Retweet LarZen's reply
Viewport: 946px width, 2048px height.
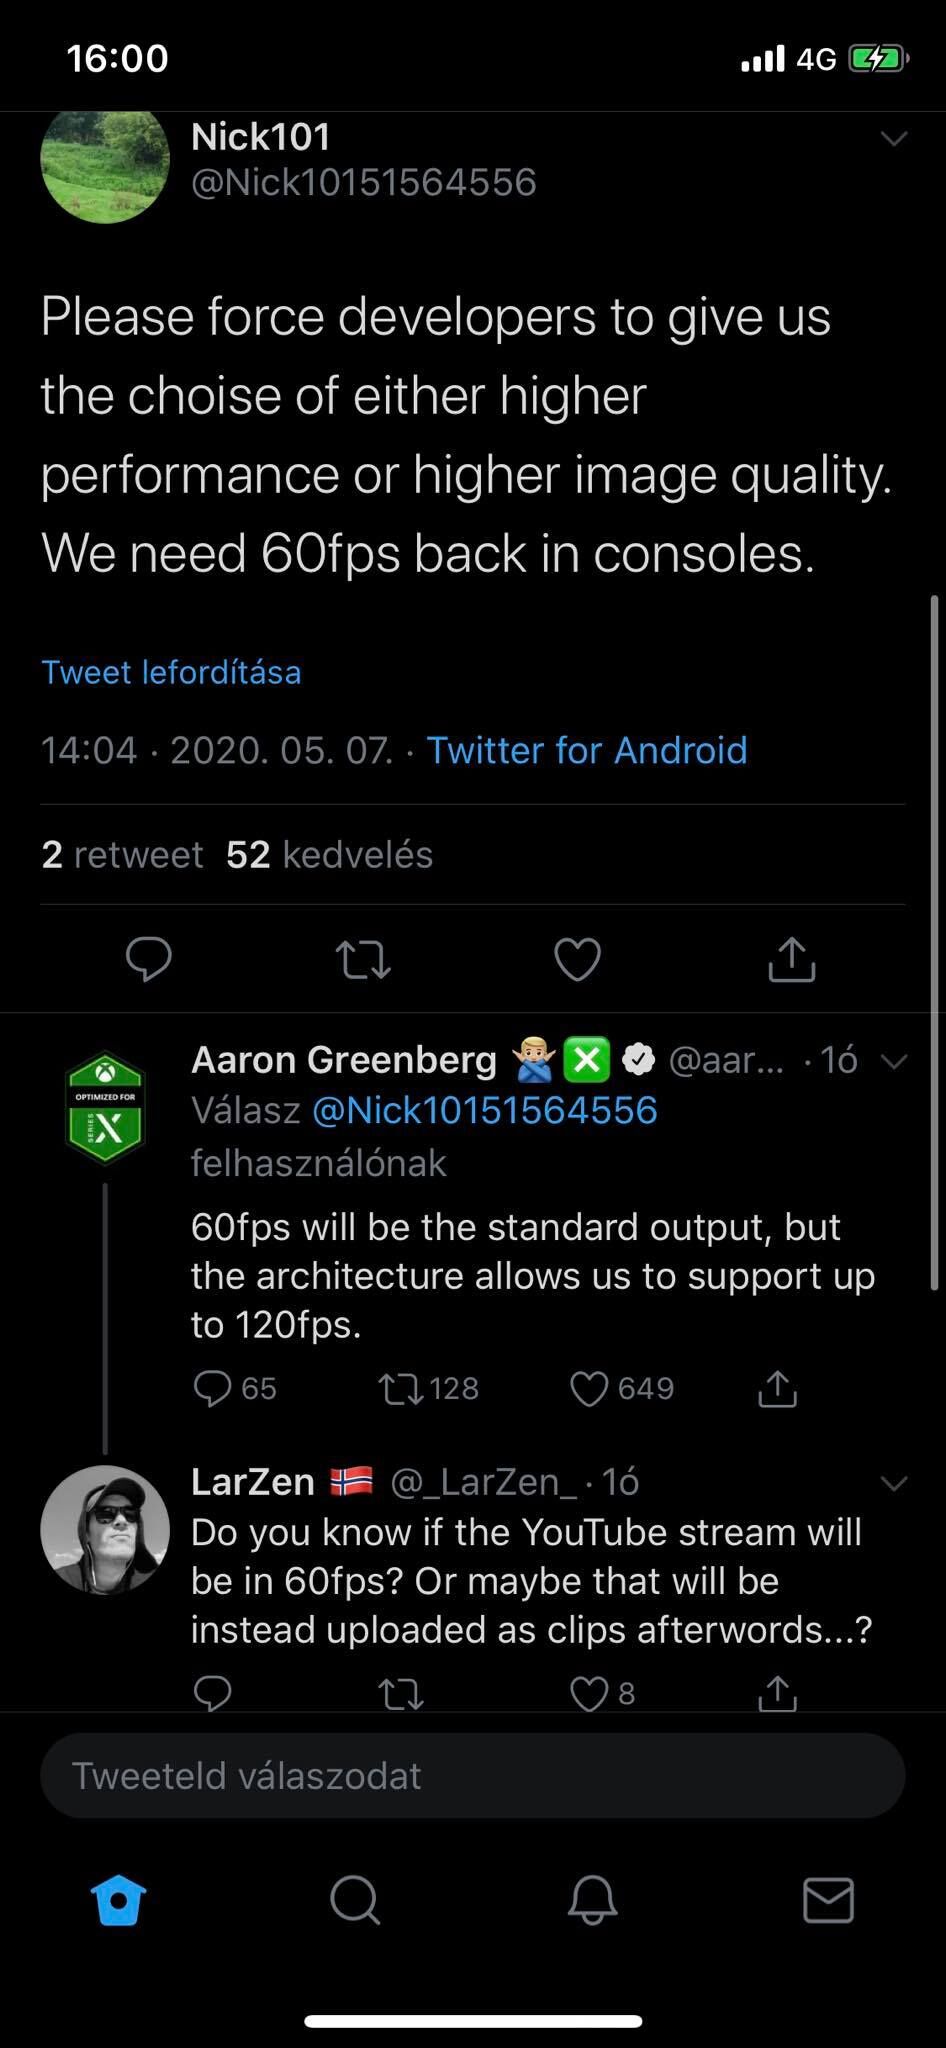402,1693
